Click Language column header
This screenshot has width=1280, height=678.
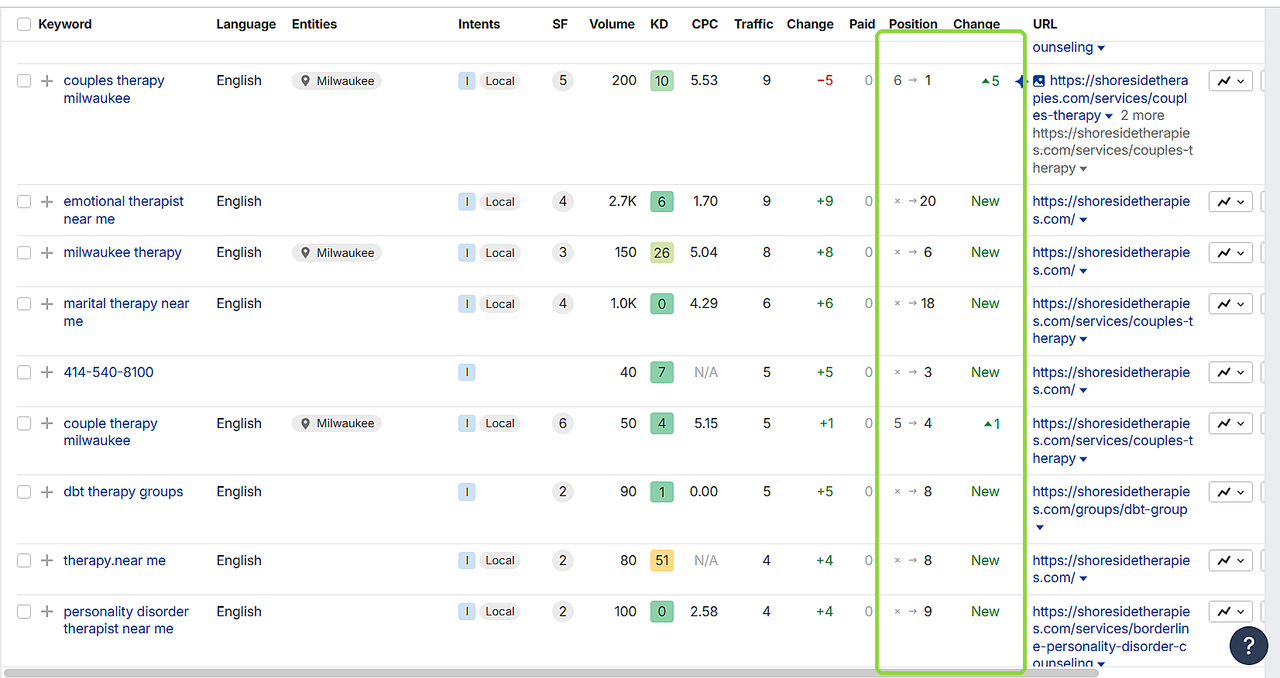[246, 24]
